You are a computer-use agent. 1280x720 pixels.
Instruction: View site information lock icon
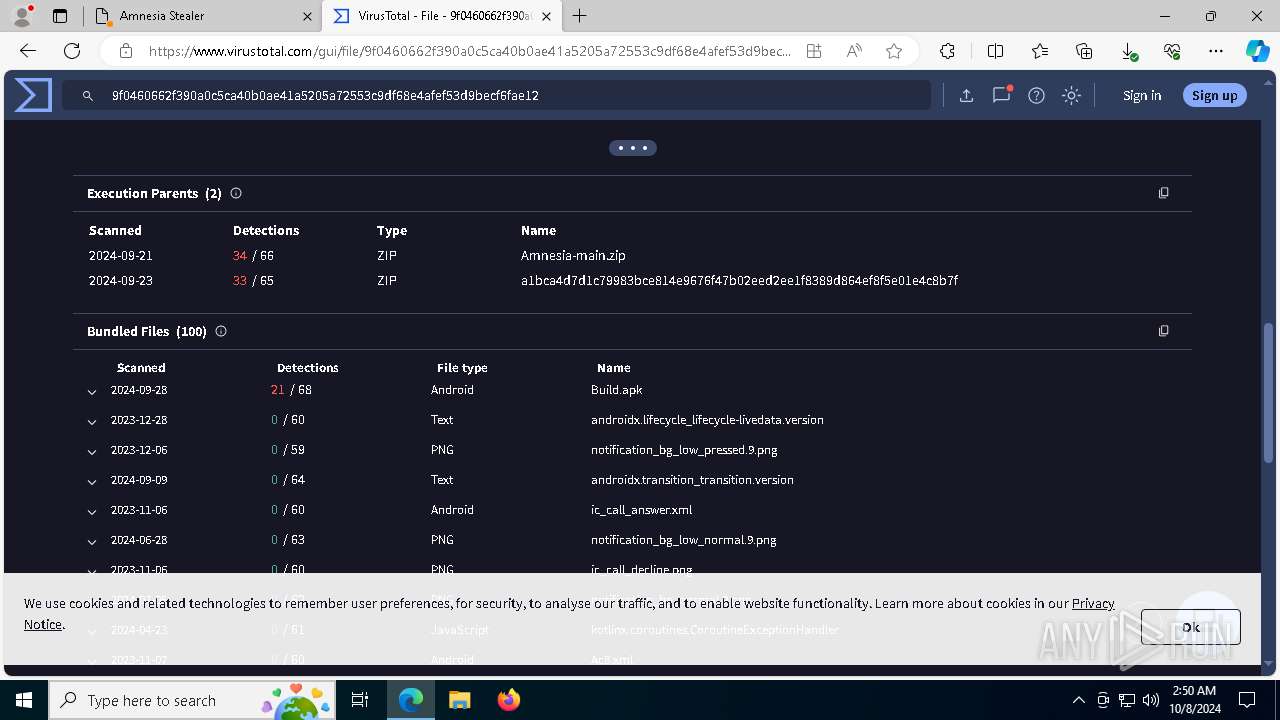[x=126, y=51]
